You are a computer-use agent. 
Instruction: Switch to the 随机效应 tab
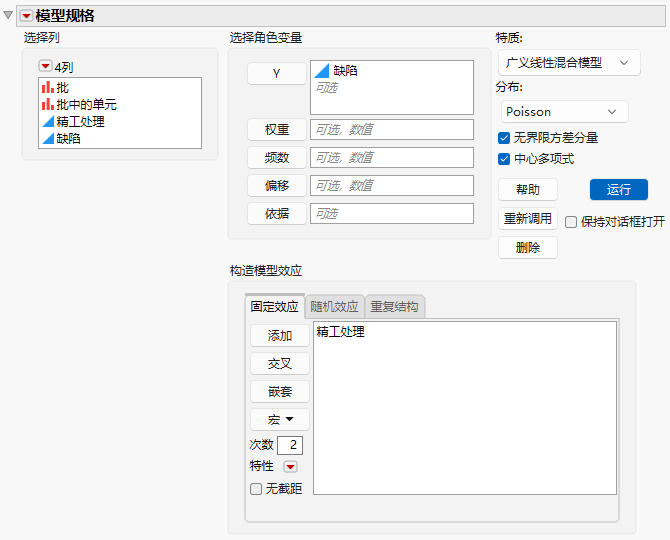[x=335, y=306]
